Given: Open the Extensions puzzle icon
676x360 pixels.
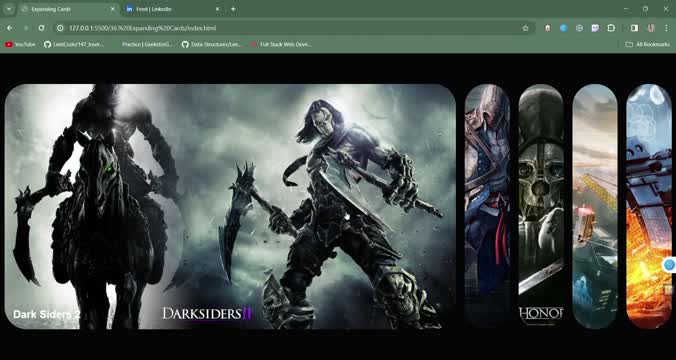Looking at the screenshot, I should tap(611, 28).
